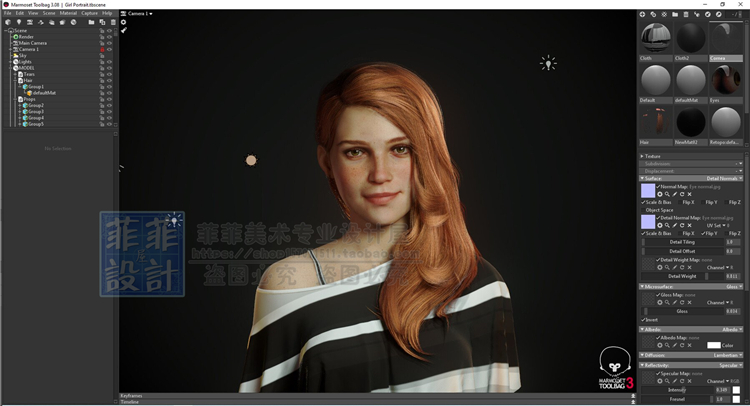Add new object cube icon in scene toolbar
The width and height of the screenshot is (750, 406).
pos(8,22)
